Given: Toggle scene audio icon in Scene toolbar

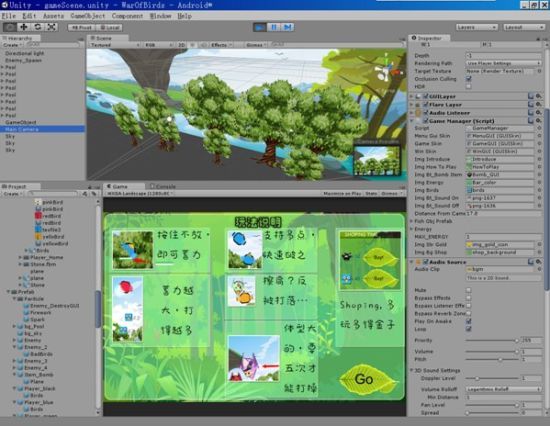Looking at the screenshot, I should (x=203, y=45).
